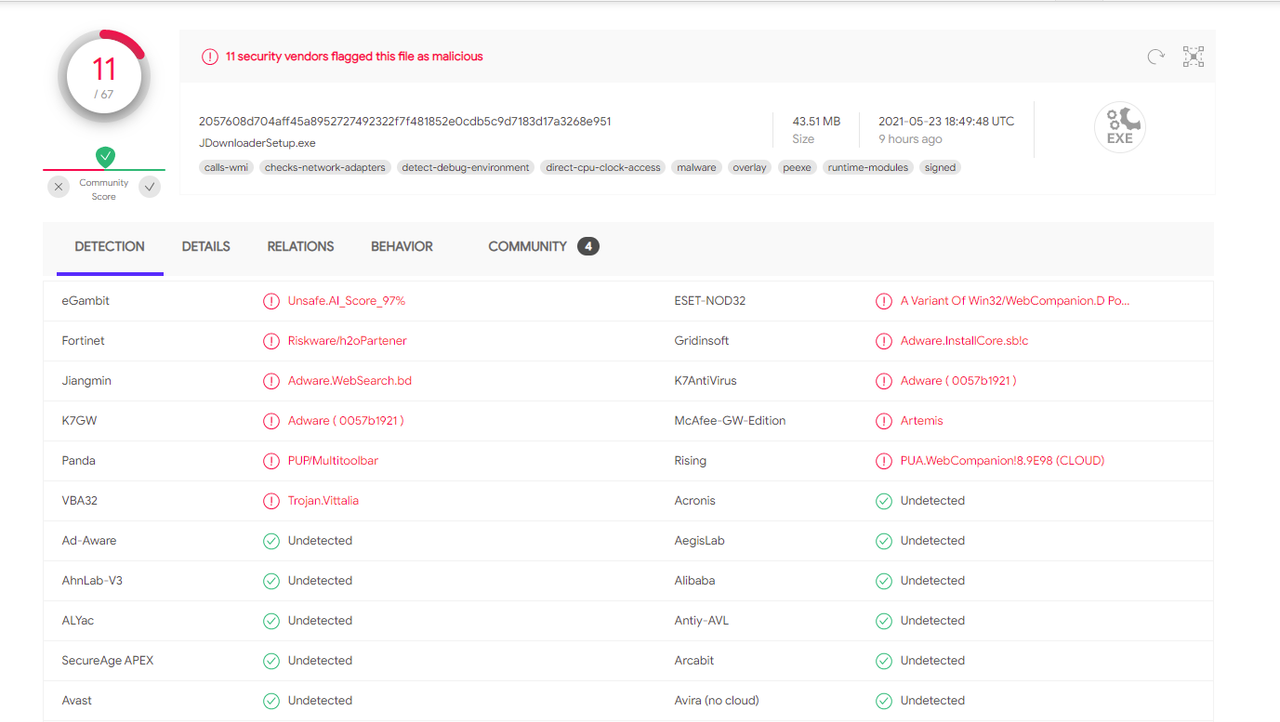Click Gridinsoft's red warning icon
This screenshot has width=1280, height=722.
(x=884, y=341)
